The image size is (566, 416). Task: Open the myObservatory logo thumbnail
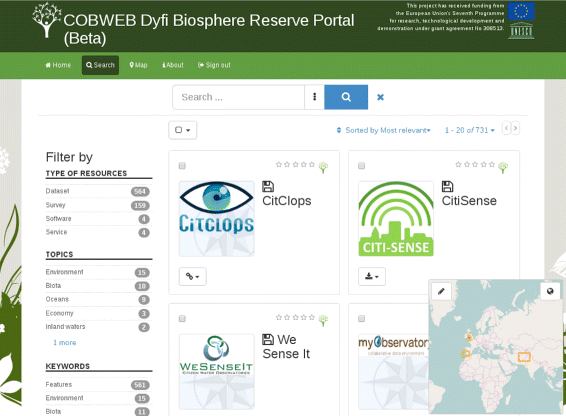pyautogui.click(x=393, y=372)
